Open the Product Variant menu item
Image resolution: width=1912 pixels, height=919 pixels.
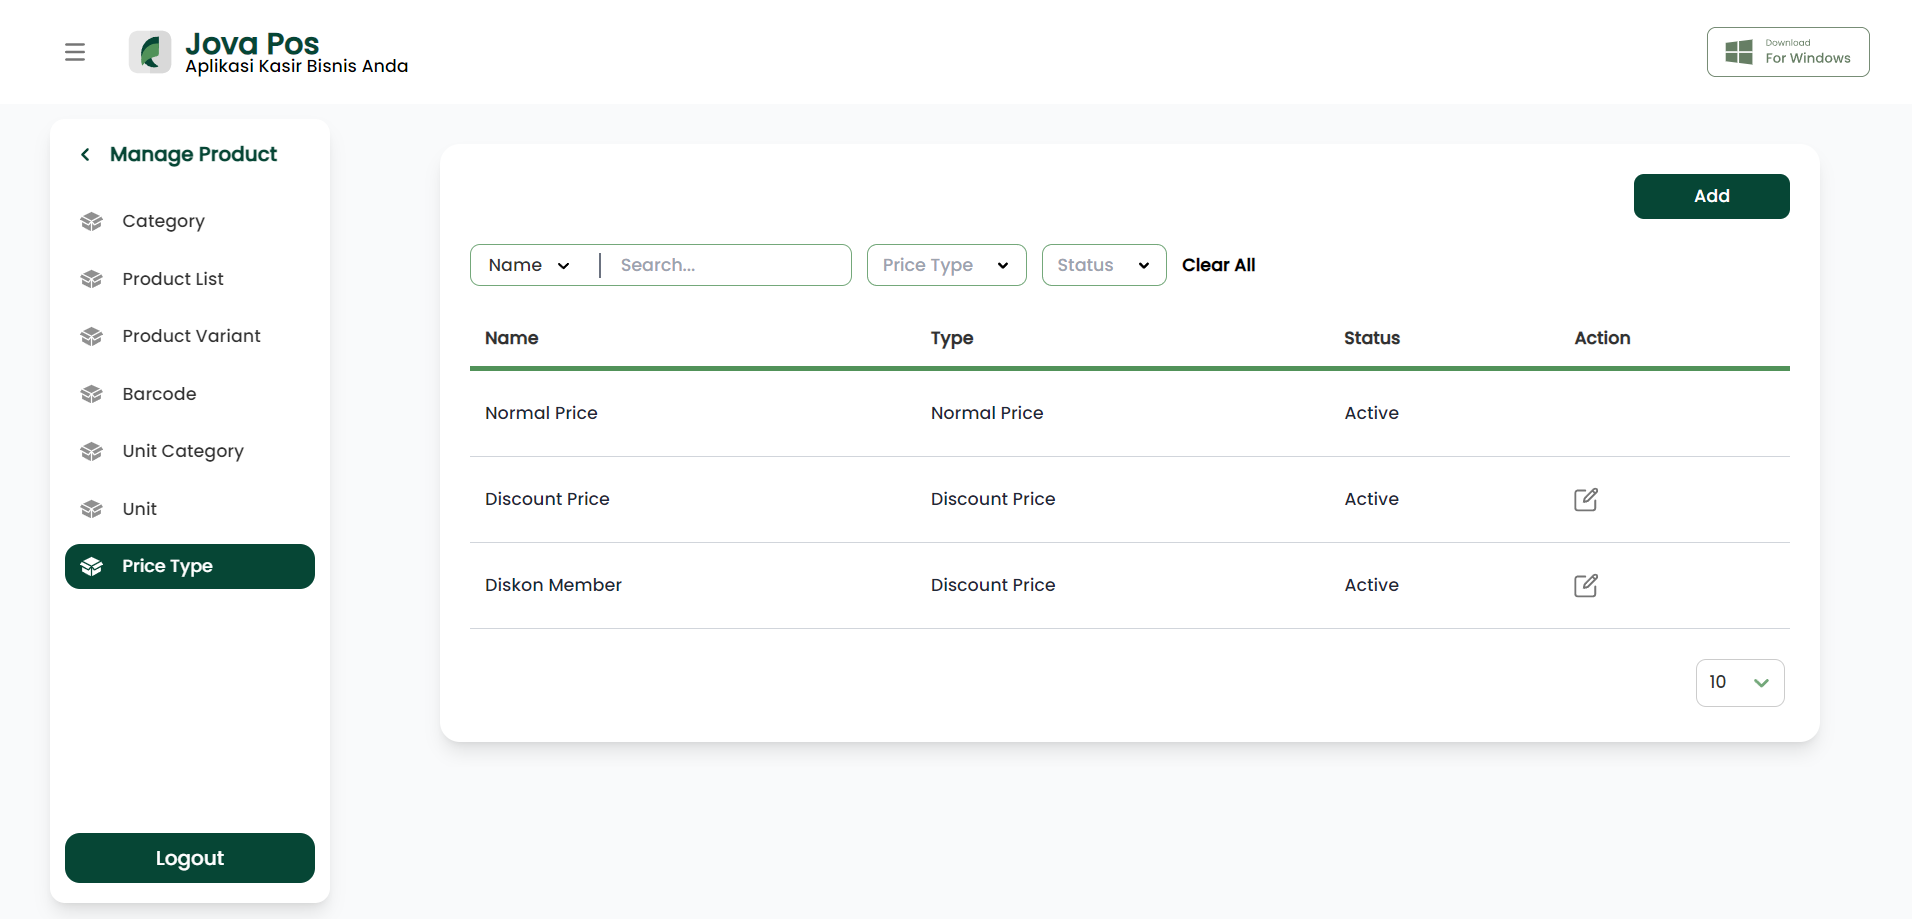click(x=190, y=336)
